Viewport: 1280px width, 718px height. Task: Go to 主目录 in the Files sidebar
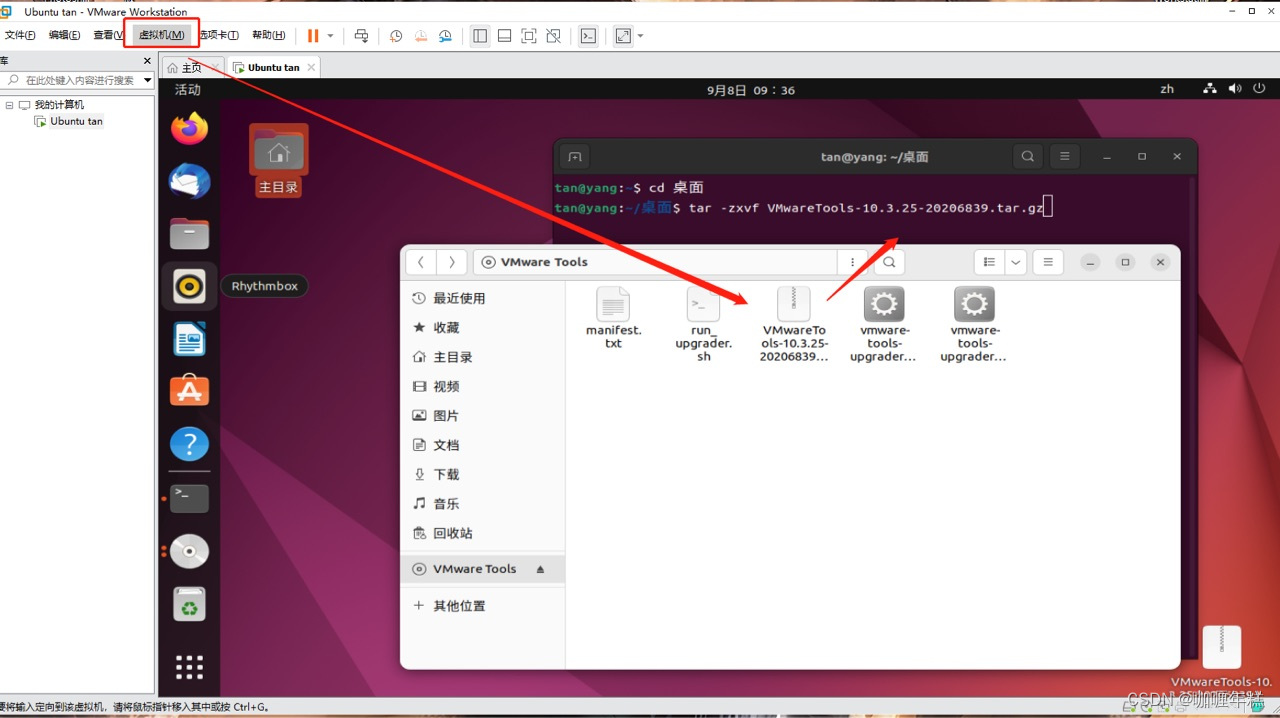point(482,357)
